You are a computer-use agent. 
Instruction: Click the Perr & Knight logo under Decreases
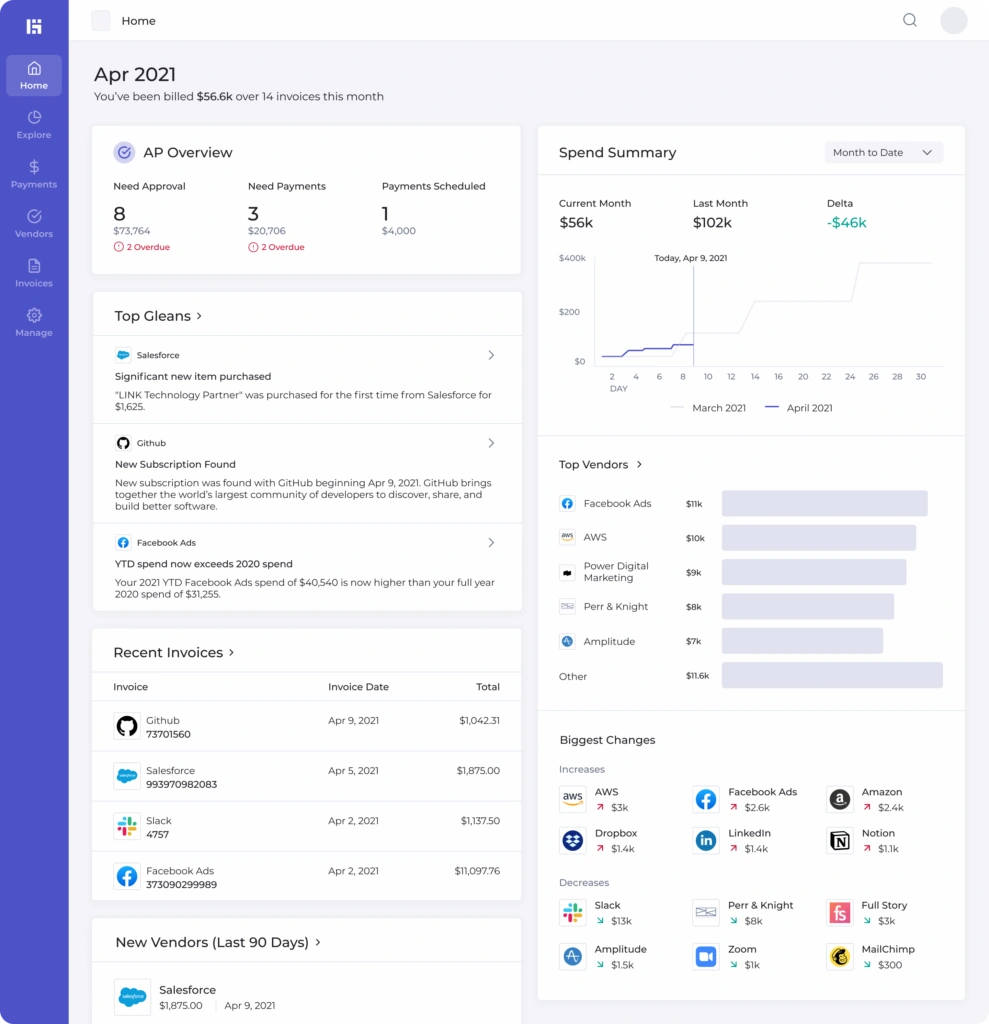[x=706, y=912]
